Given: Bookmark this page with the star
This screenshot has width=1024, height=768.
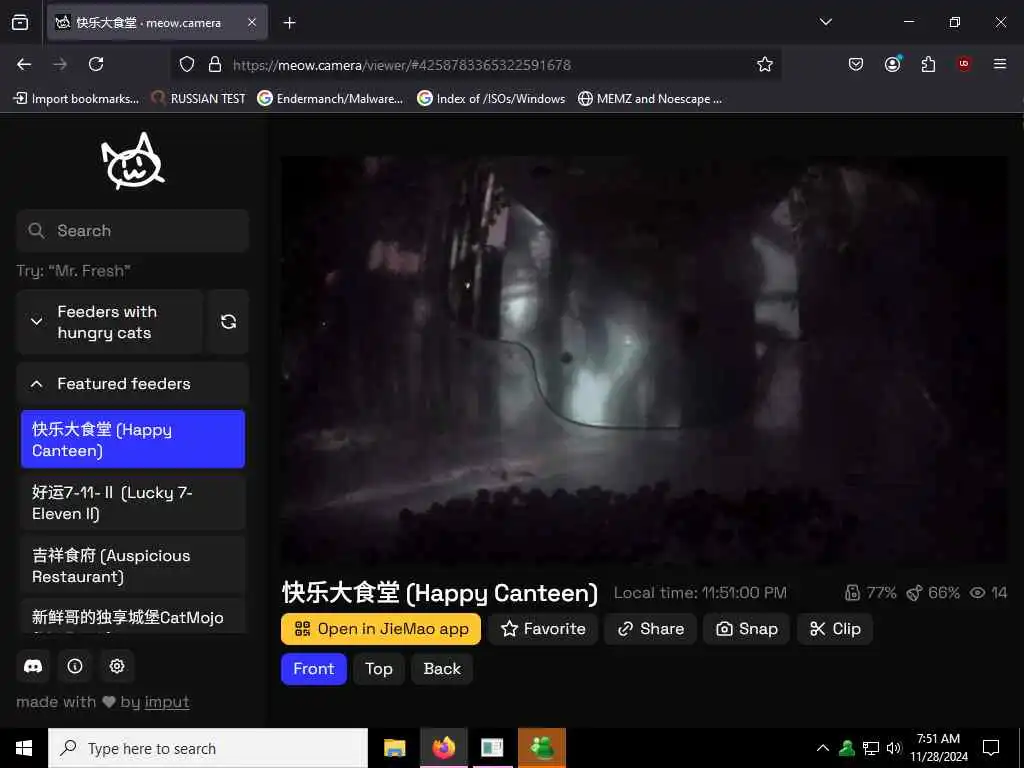Looking at the screenshot, I should click(765, 64).
